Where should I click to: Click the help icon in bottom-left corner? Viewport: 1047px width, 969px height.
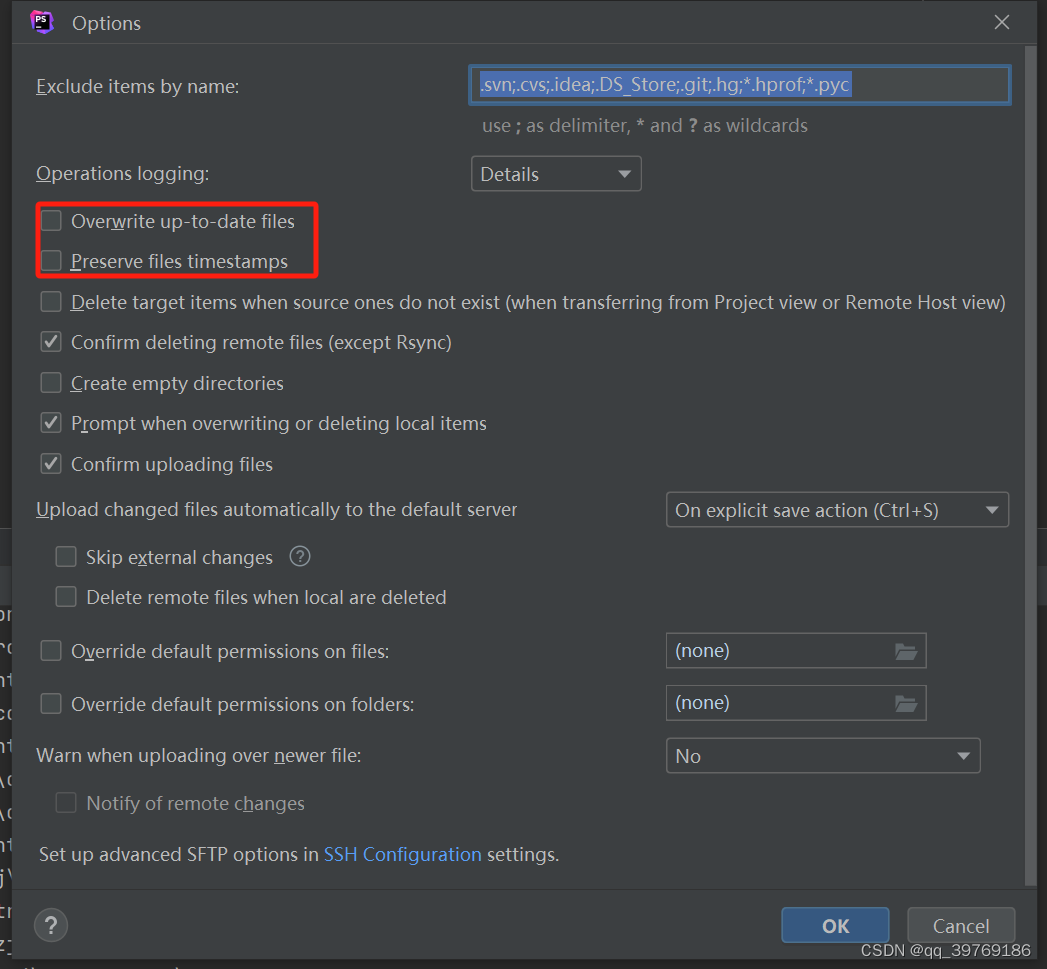click(50, 925)
